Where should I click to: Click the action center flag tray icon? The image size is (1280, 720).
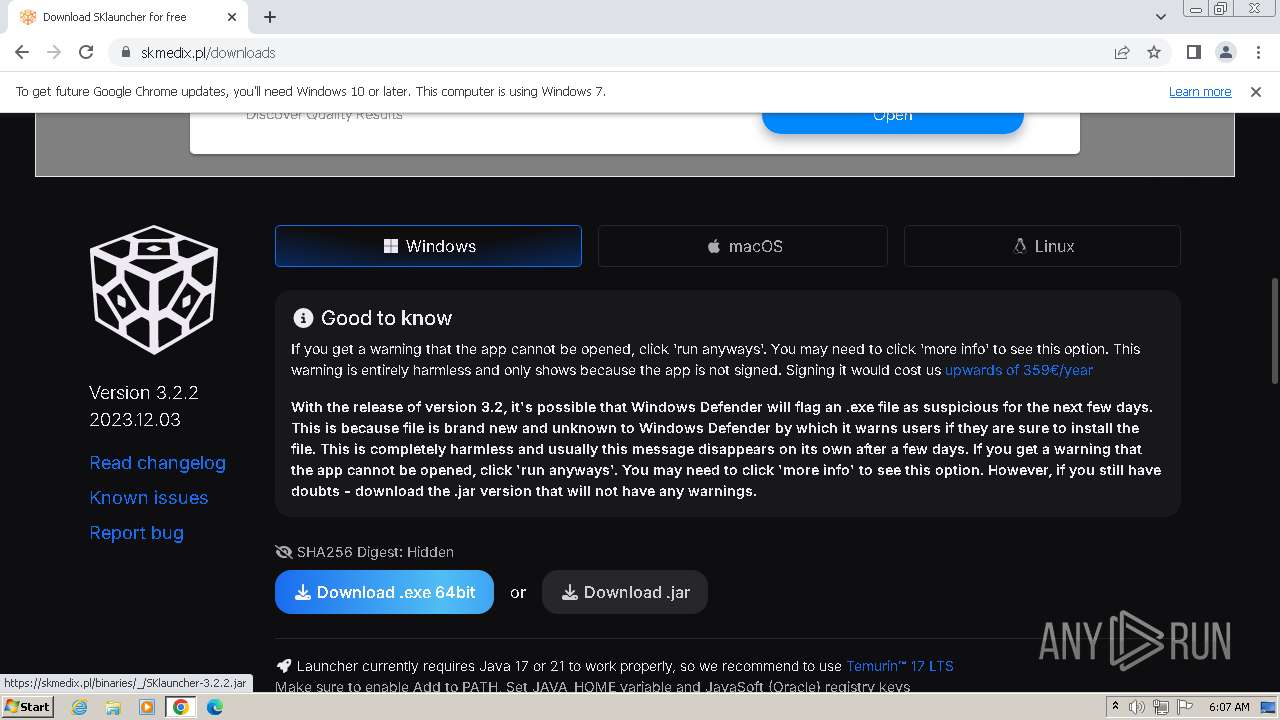coord(1185,707)
